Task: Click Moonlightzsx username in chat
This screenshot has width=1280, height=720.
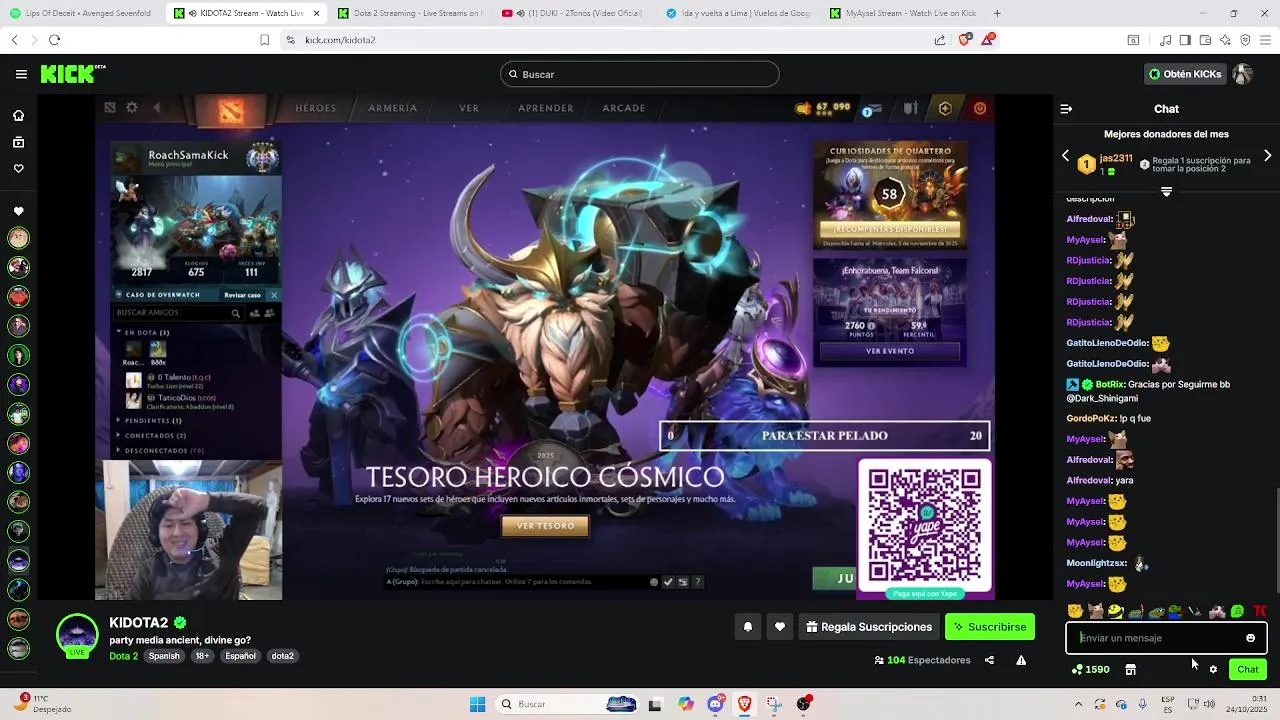Action: click(1097, 563)
